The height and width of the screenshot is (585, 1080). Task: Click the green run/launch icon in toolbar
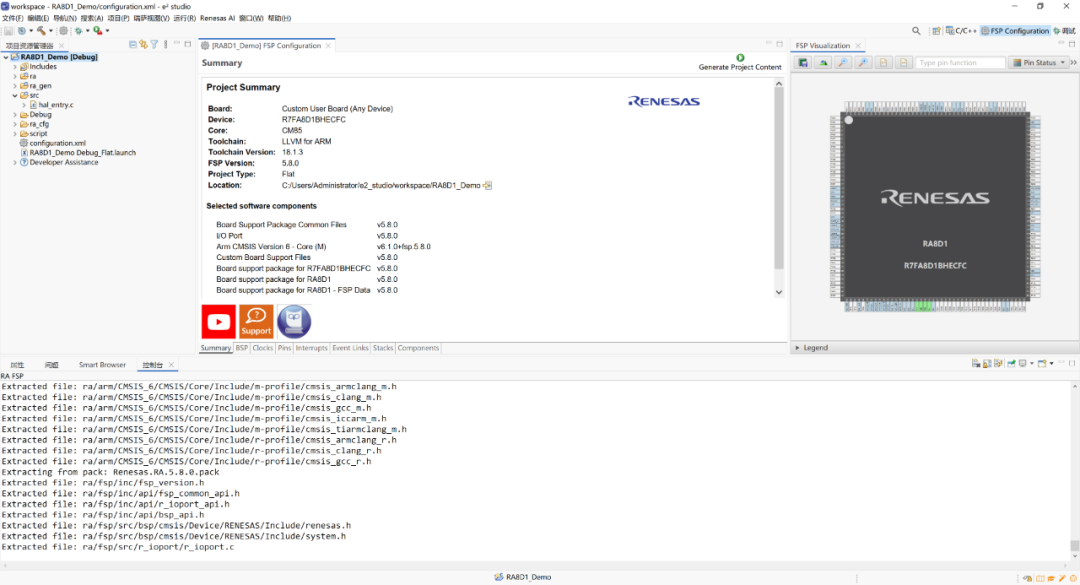tap(98, 31)
